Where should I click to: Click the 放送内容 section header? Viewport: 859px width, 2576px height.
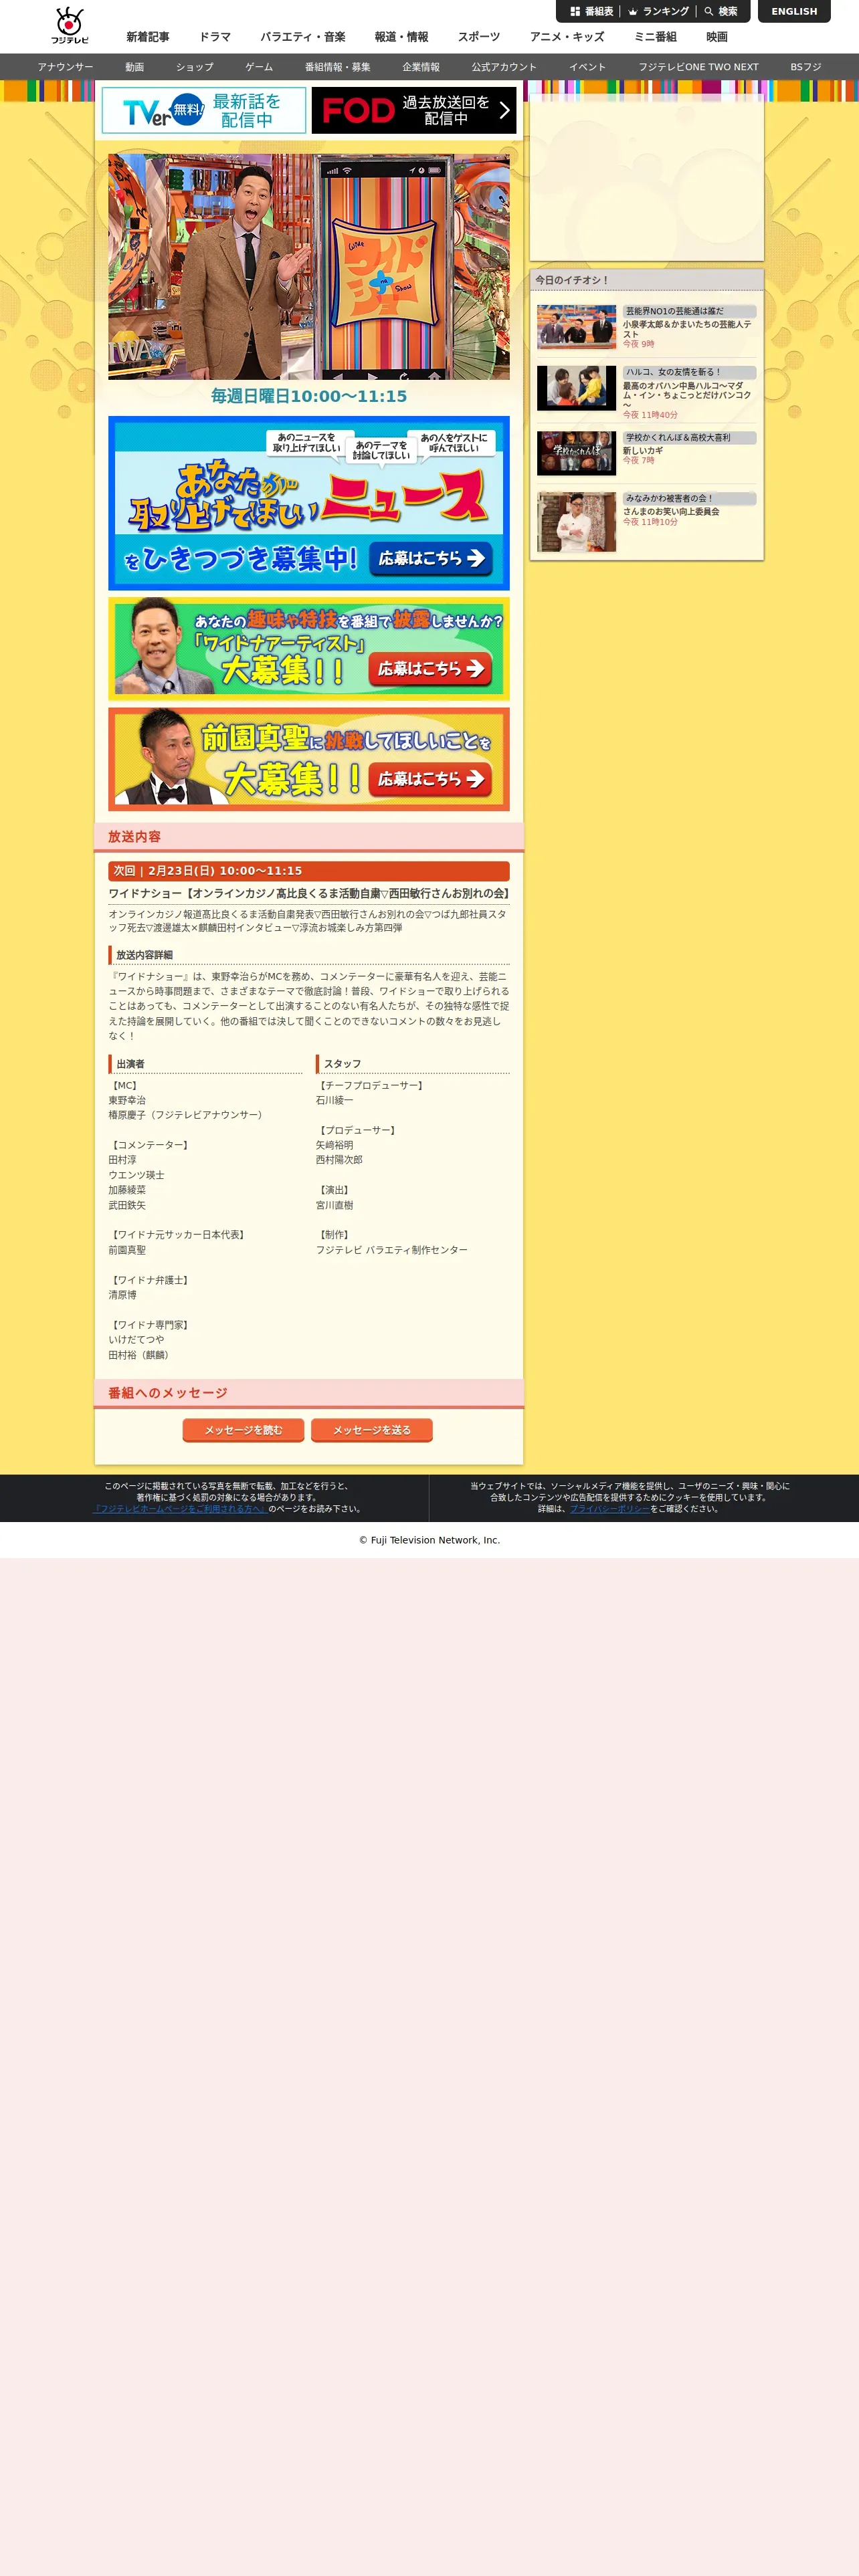click(309, 837)
